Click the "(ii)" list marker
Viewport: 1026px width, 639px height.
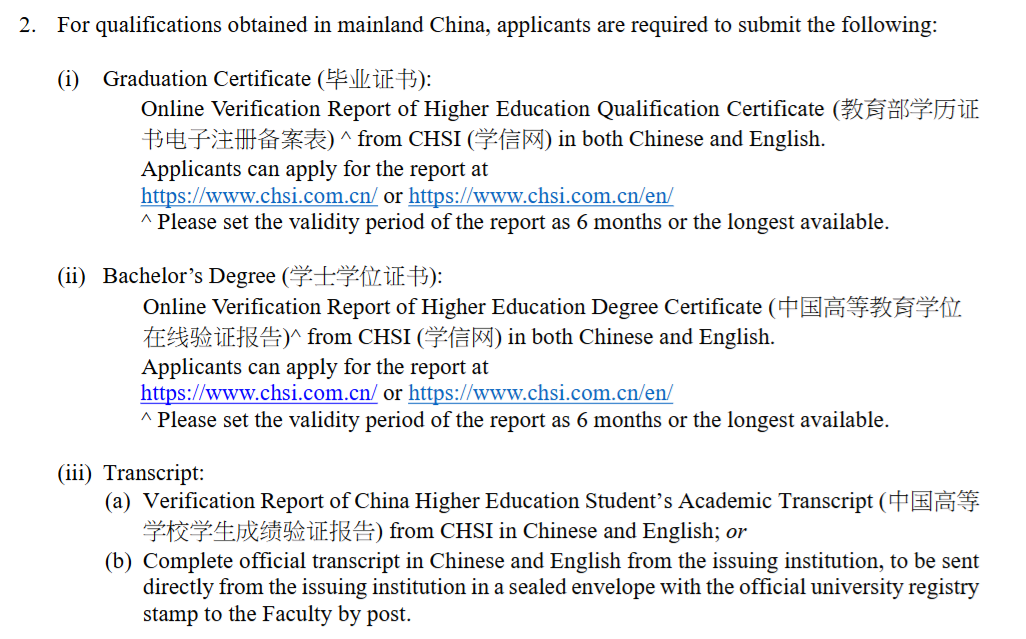point(72,276)
